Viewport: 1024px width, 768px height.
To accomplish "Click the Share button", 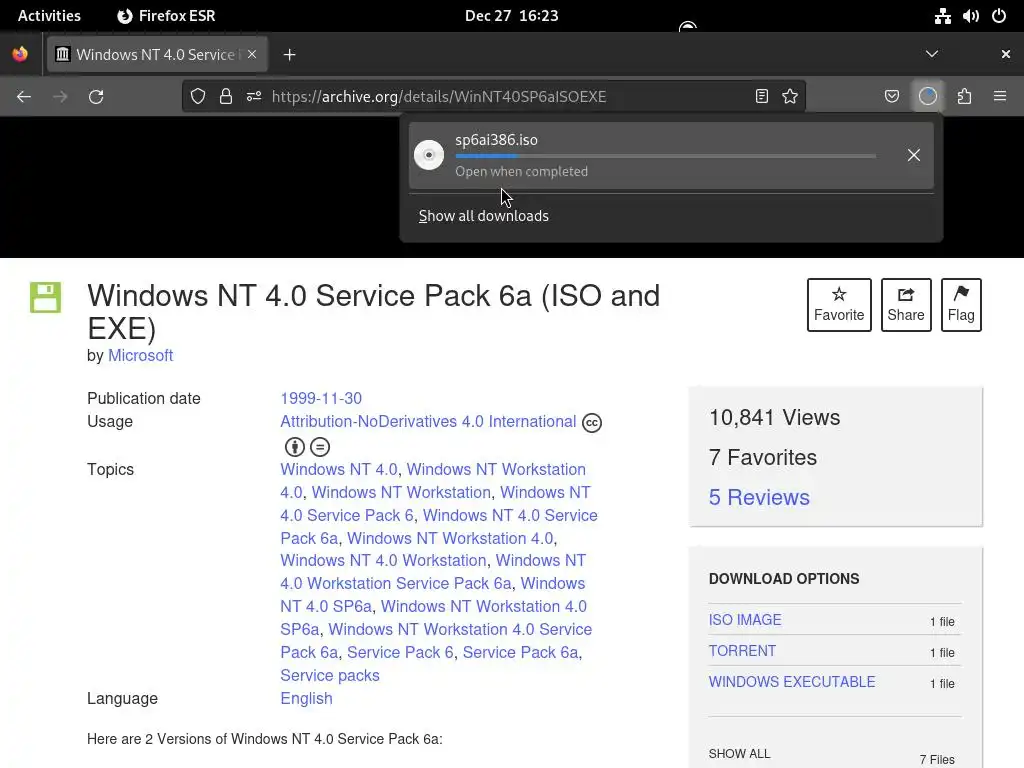I will coord(906,305).
